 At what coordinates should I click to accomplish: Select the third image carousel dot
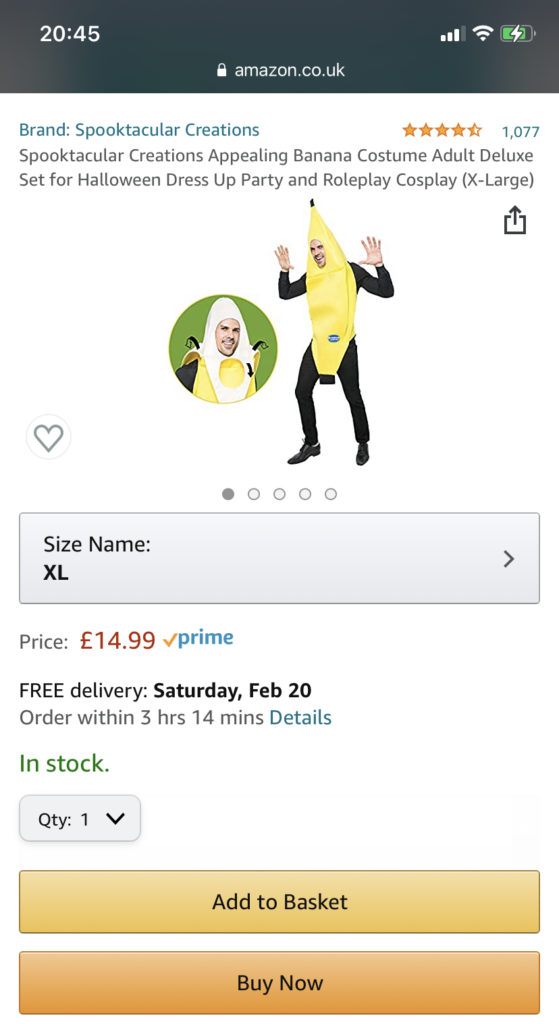point(280,494)
